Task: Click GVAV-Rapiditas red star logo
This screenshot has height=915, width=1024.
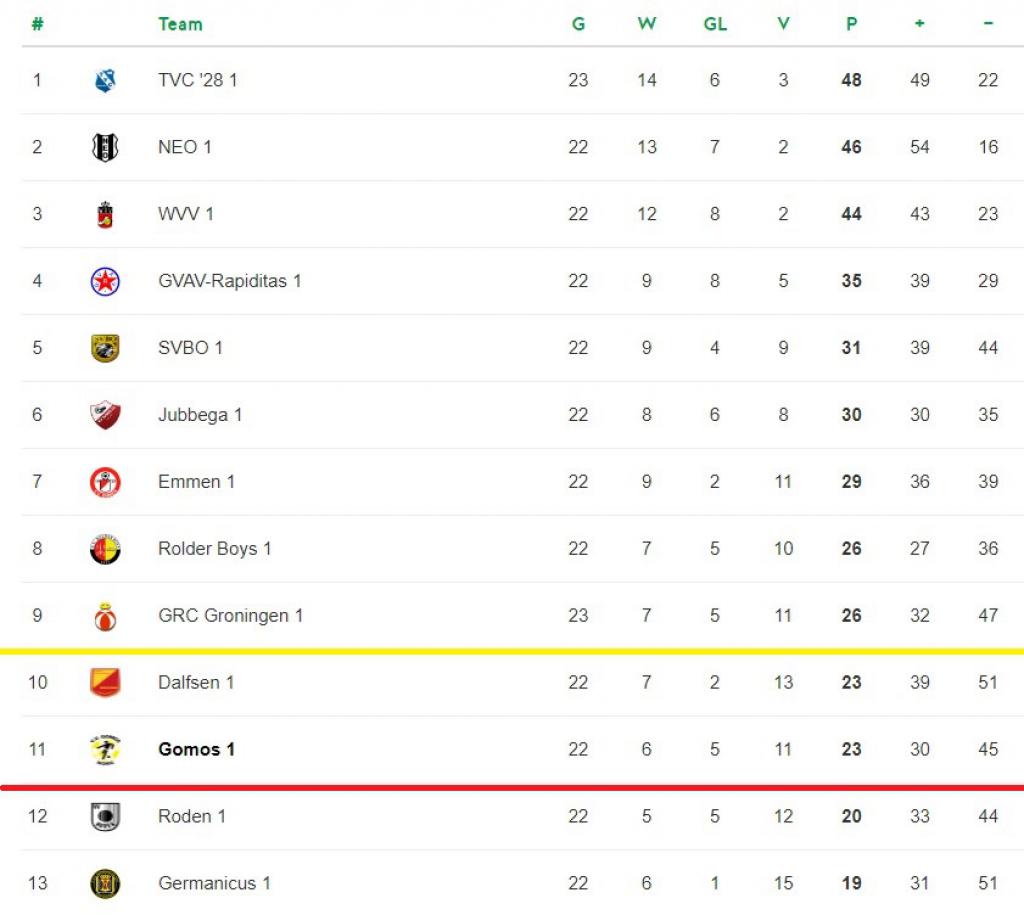Action: [x=105, y=281]
